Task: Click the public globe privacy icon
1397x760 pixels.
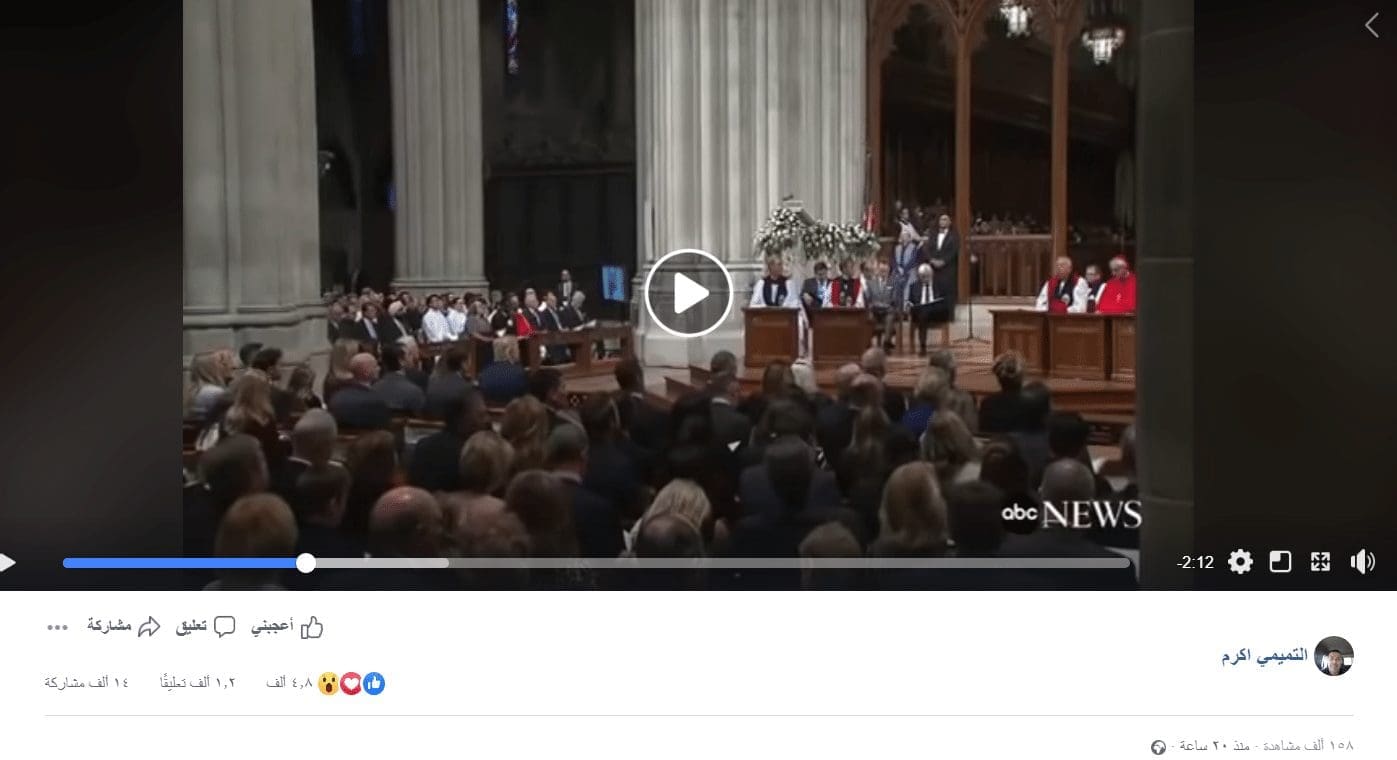Action: (x=1159, y=747)
